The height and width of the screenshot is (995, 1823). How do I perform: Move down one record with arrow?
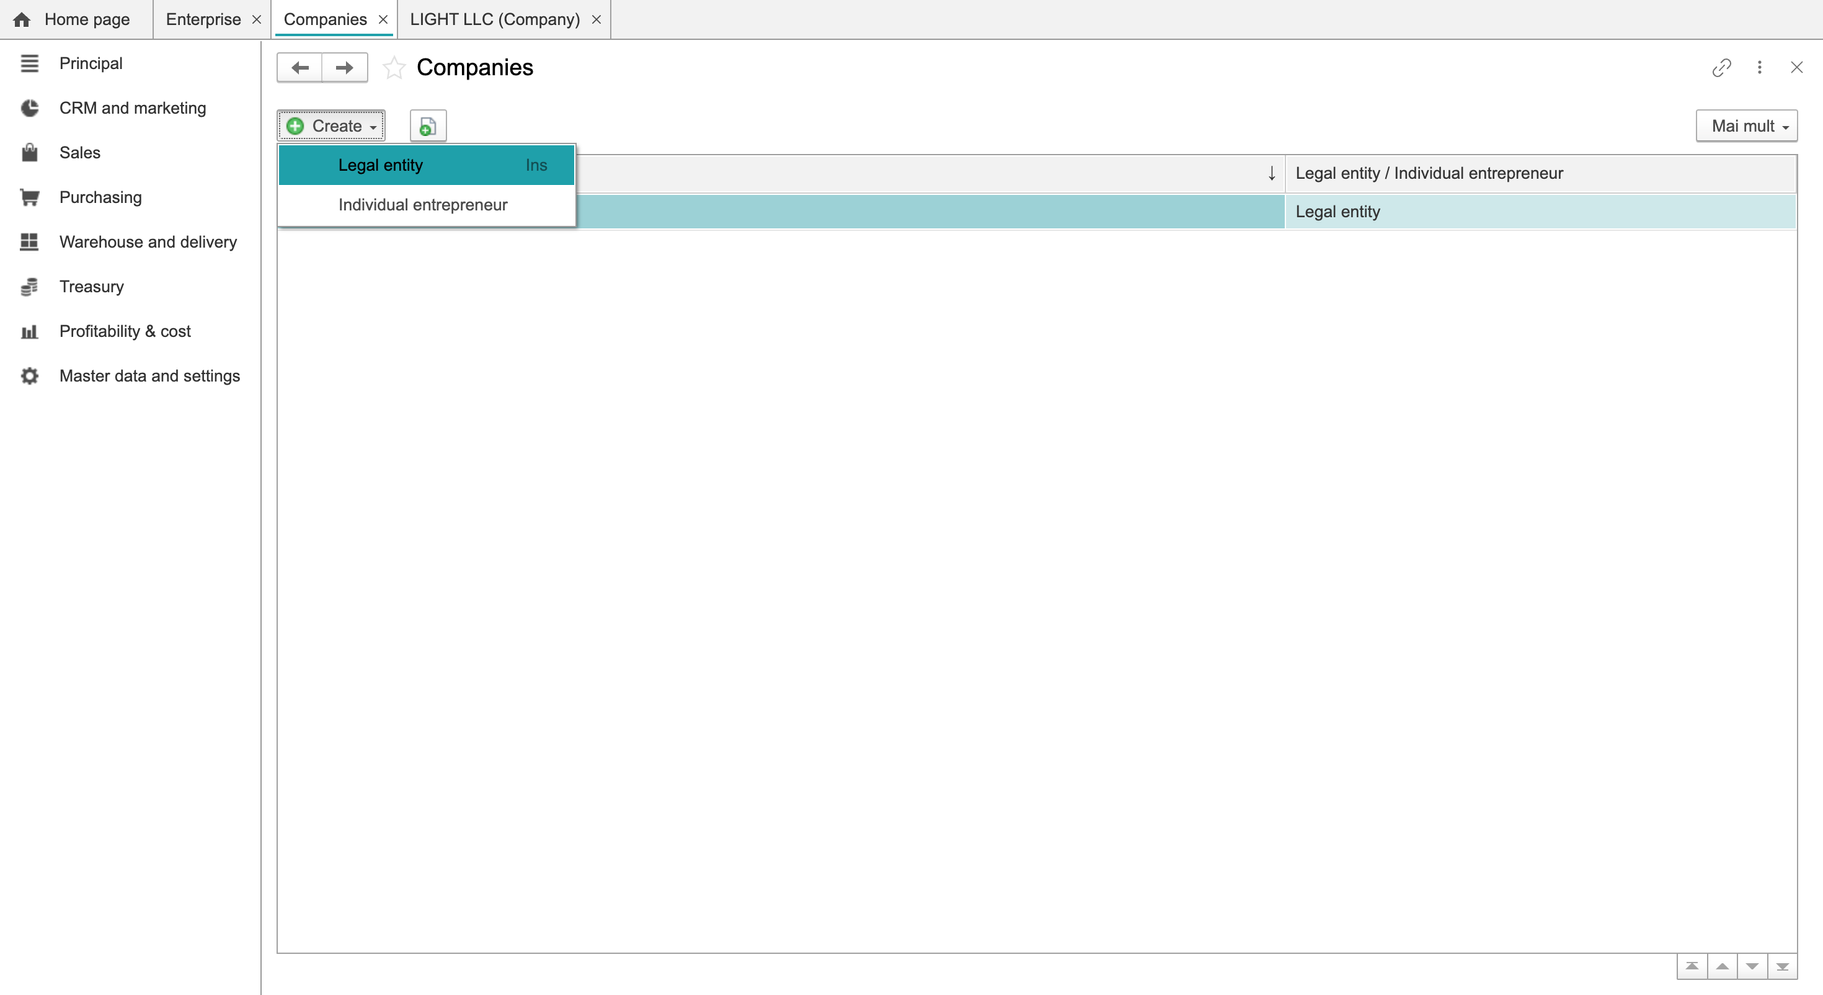[x=1752, y=966]
